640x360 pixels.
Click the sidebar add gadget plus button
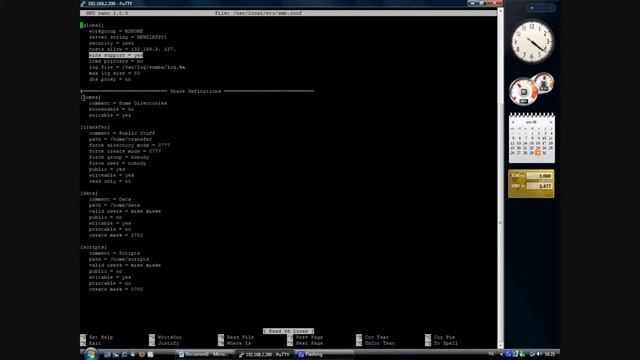tap(531, 8)
